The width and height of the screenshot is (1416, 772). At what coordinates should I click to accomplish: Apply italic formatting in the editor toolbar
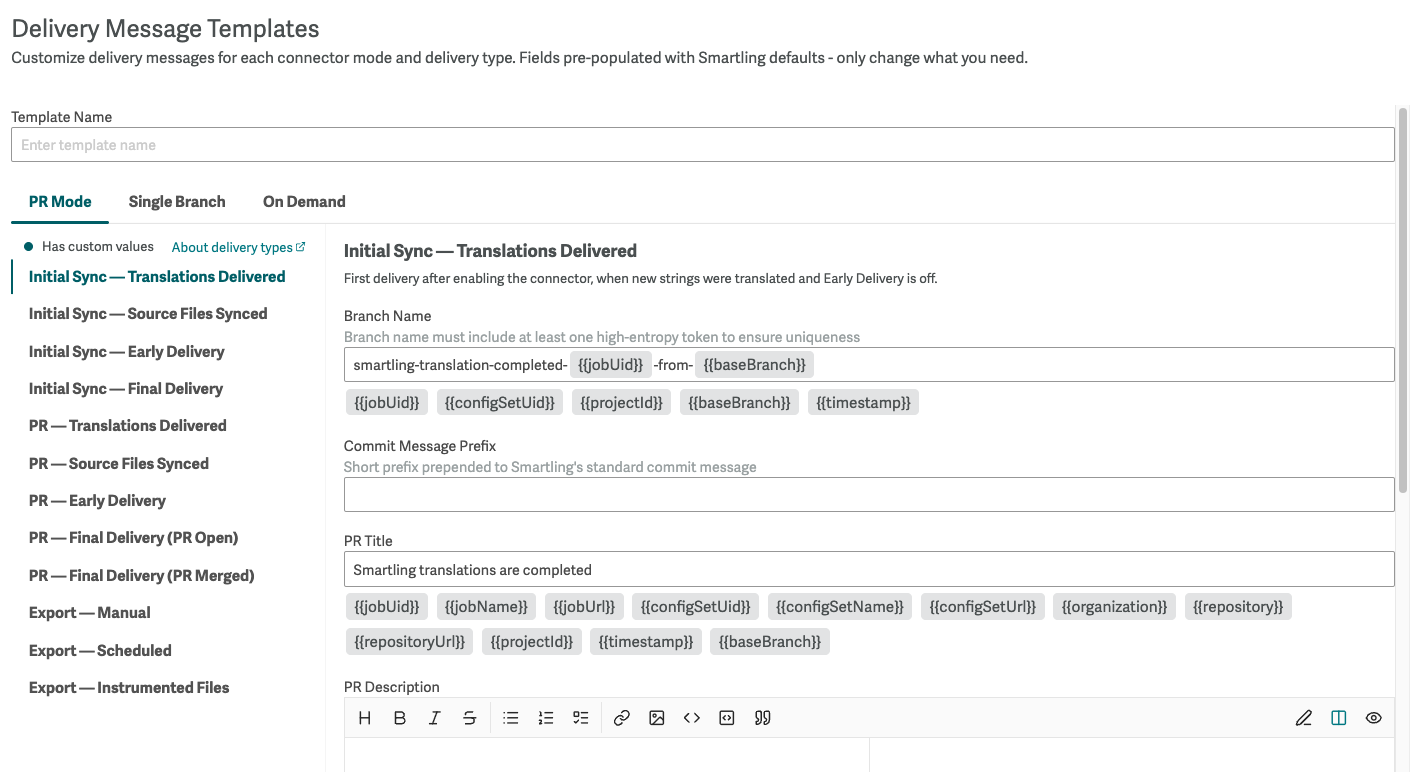pyautogui.click(x=435, y=718)
